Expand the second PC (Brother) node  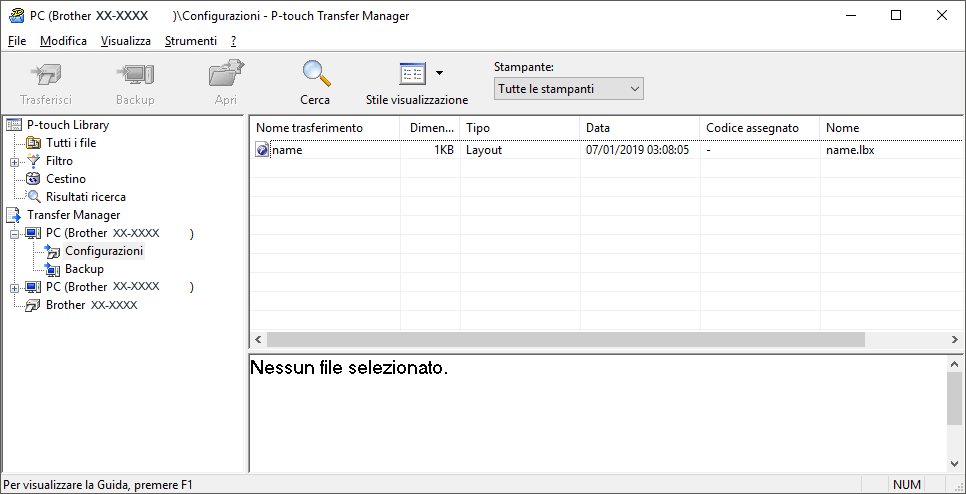(x=15, y=288)
